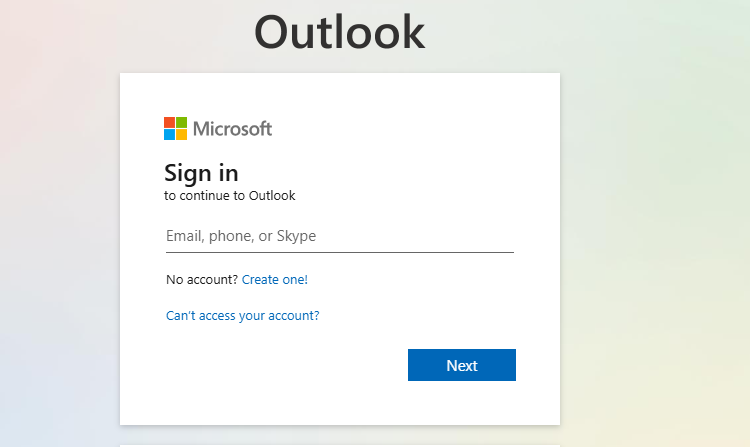Viewport: 750px width, 447px height.
Task: Click the 'to continue to Outlook' subtitle
Action: pyautogui.click(x=230, y=196)
